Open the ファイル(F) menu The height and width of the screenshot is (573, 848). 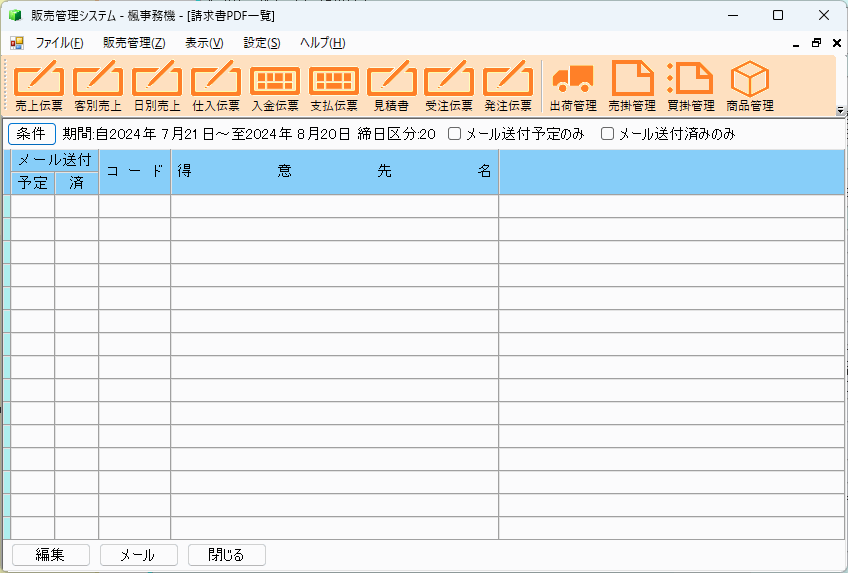click(x=59, y=43)
